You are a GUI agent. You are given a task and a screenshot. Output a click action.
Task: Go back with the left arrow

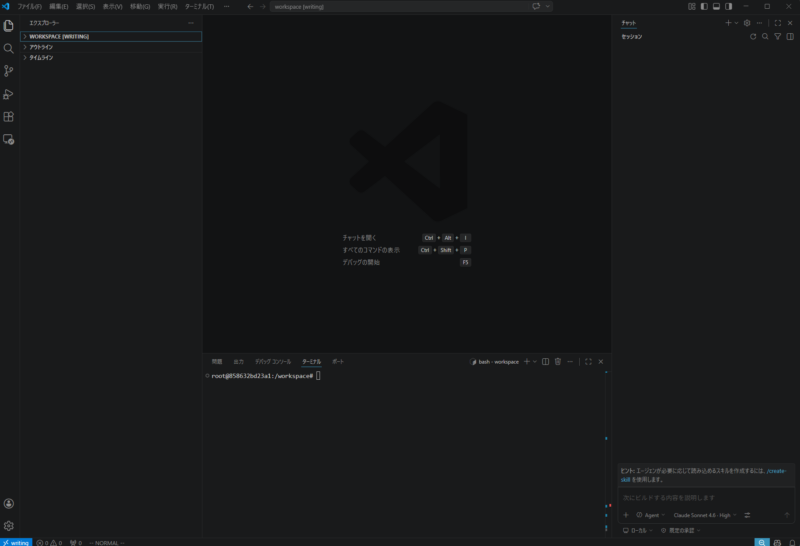click(x=250, y=7)
